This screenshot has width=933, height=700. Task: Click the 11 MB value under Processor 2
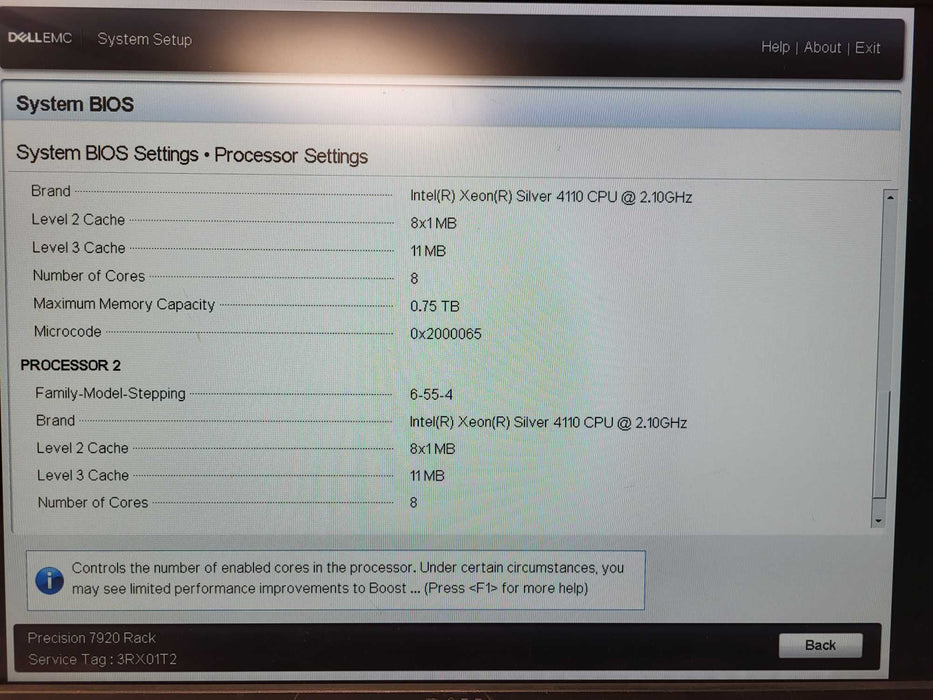pos(427,476)
